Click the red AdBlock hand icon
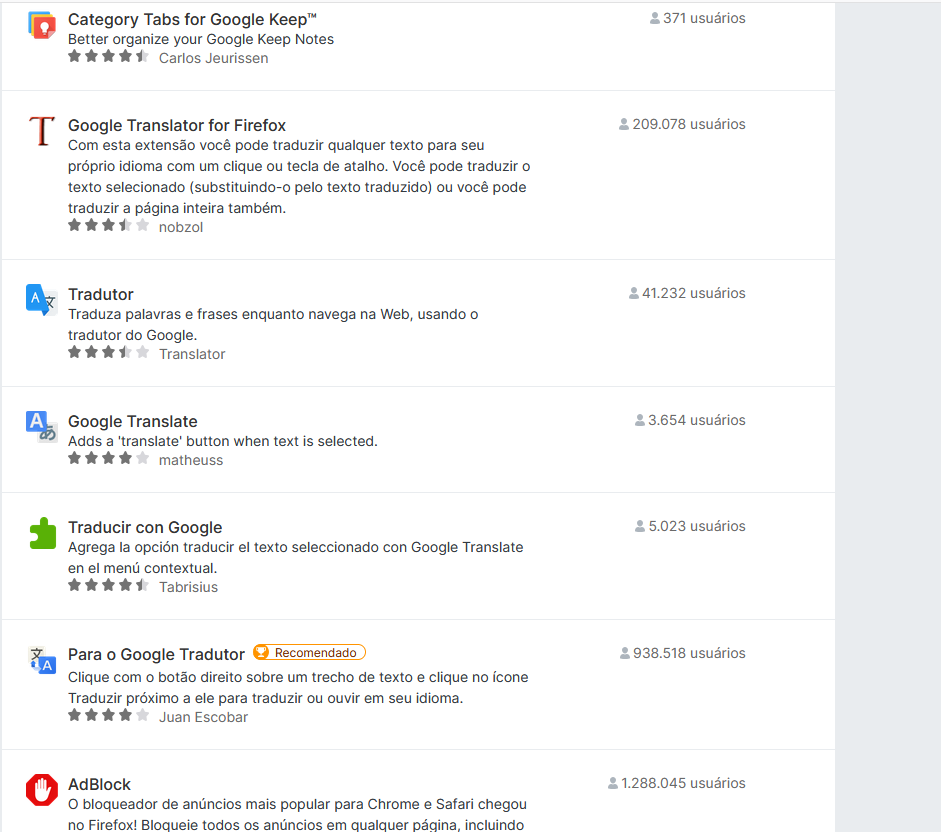Viewport: 941px width, 832px height. point(41,789)
